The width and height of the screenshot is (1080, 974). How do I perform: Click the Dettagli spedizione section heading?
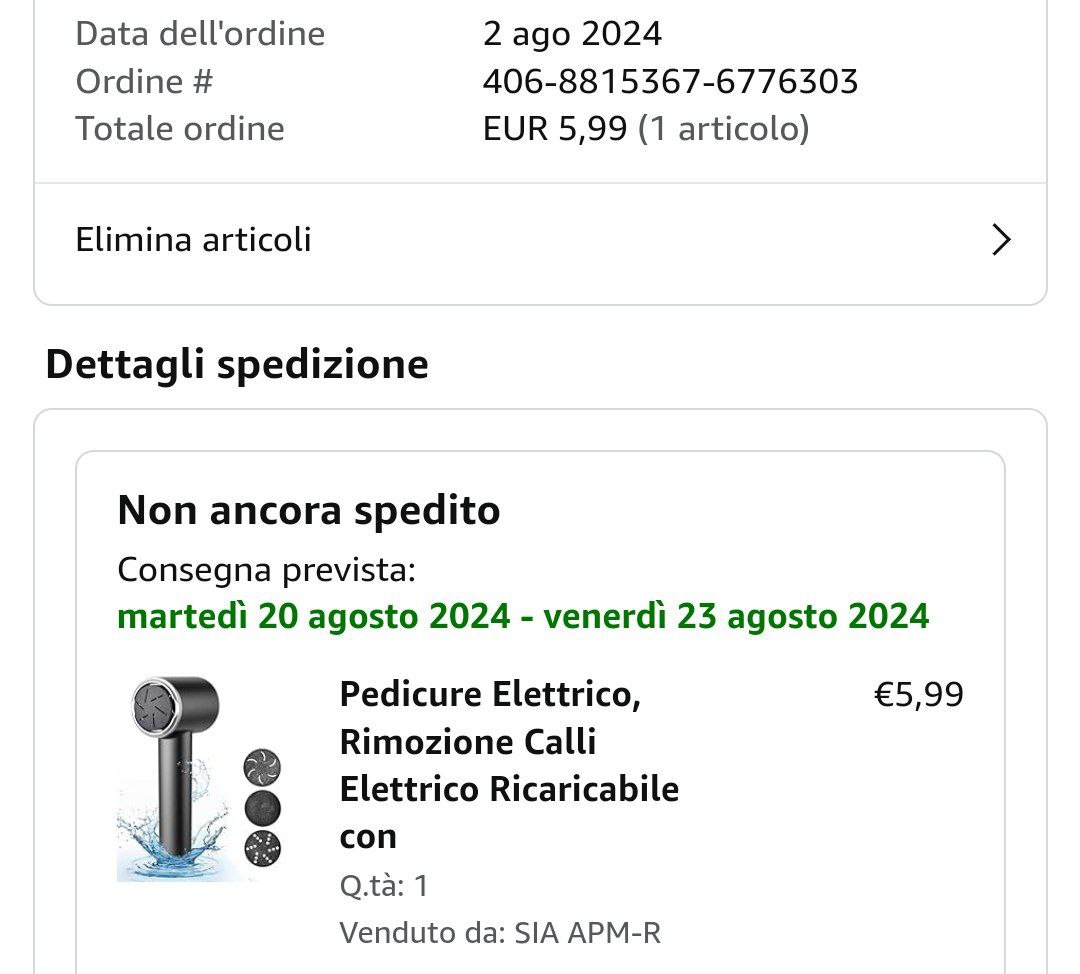point(237,364)
